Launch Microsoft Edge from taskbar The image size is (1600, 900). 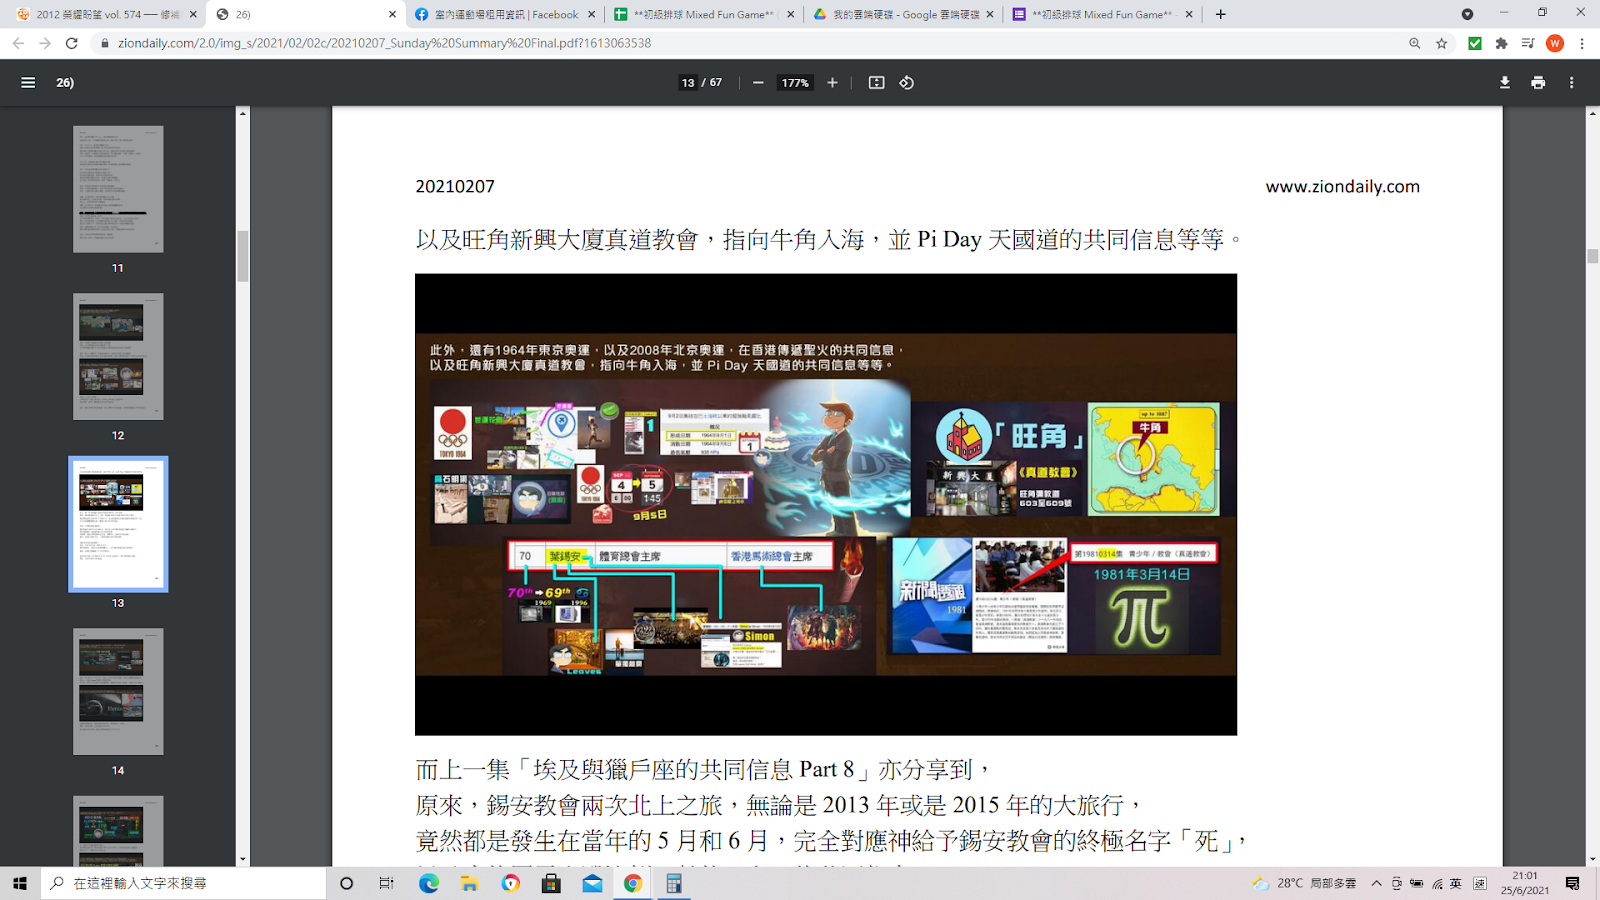[428, 883]
